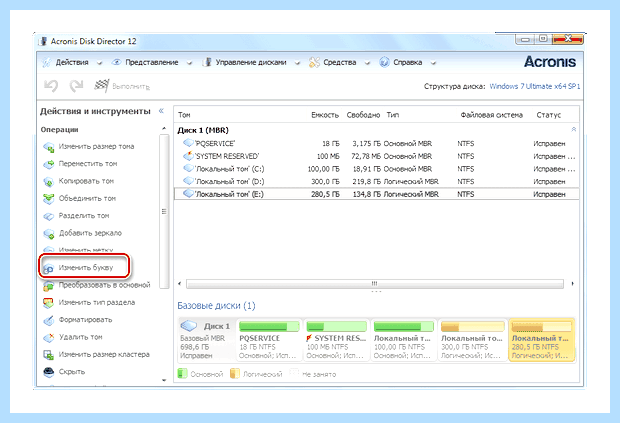Click the Изменить размер кластера label

(x=104, y=355)
